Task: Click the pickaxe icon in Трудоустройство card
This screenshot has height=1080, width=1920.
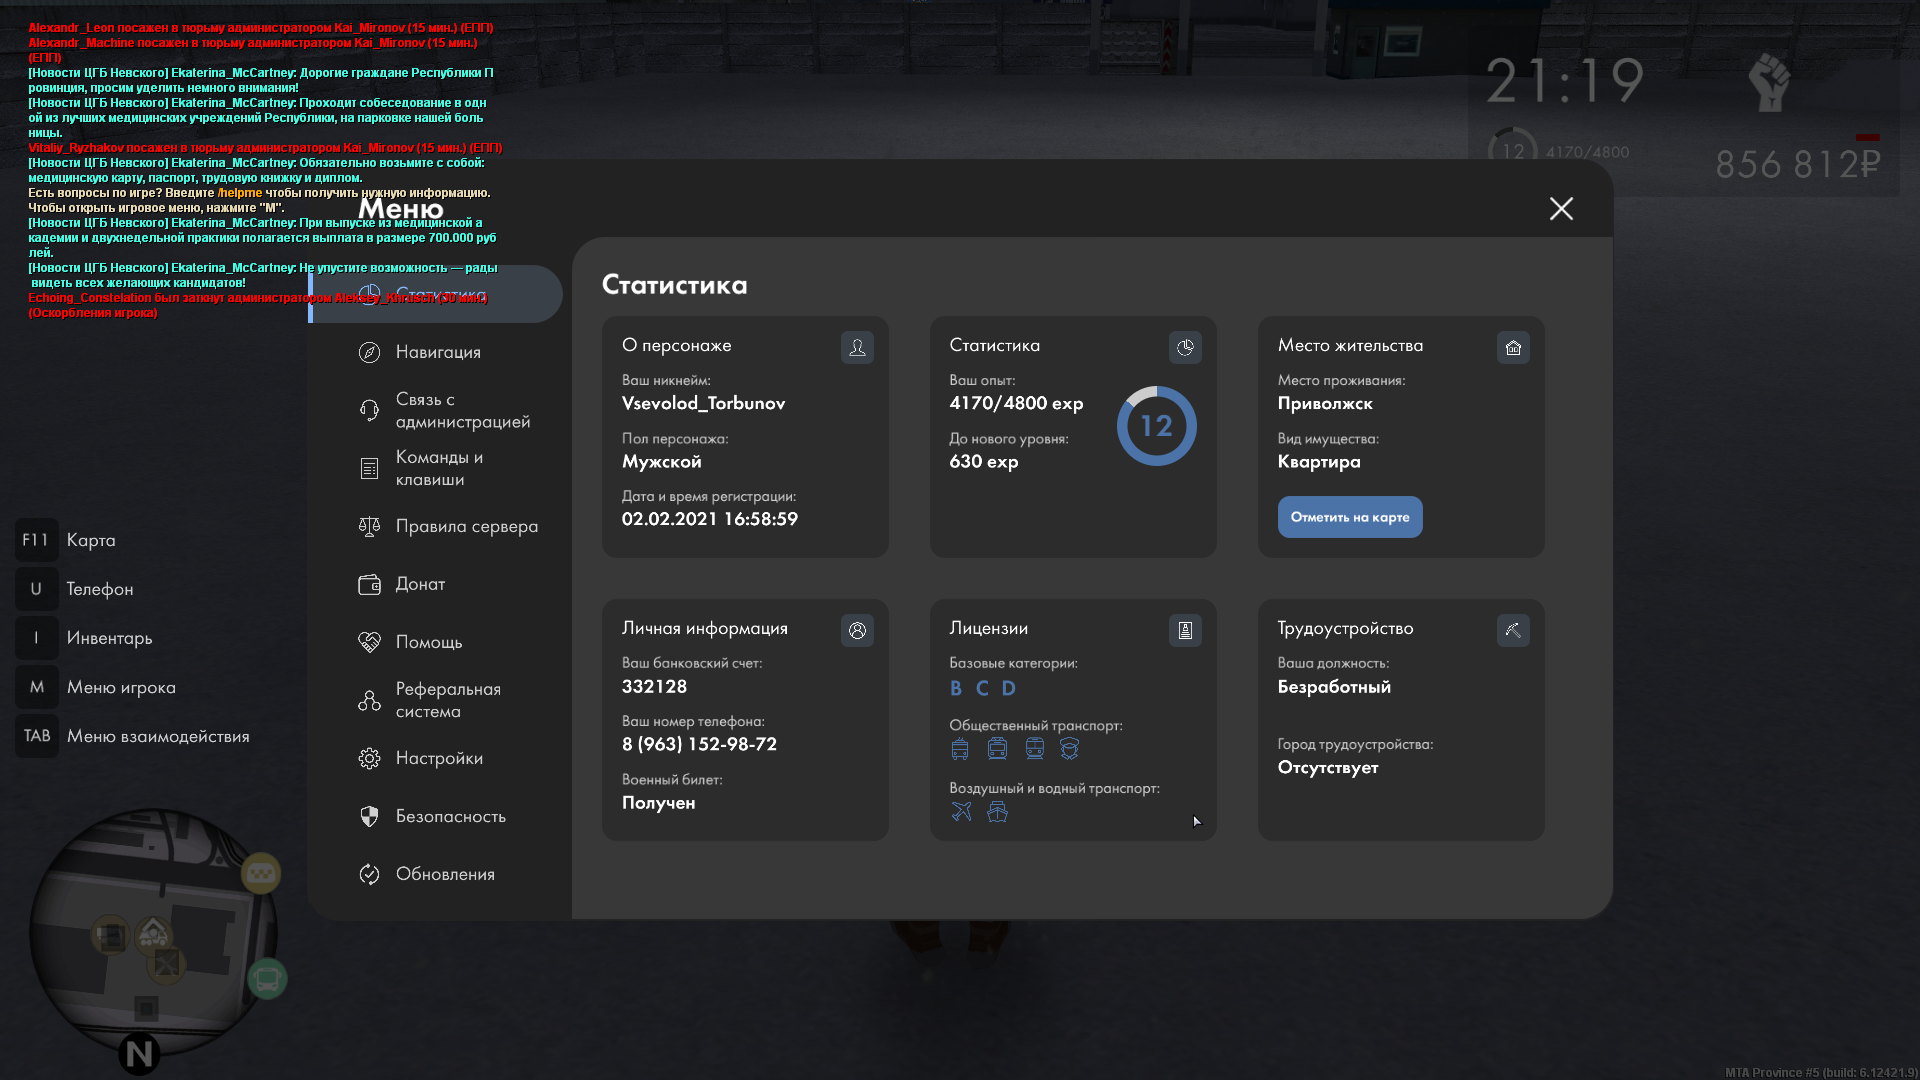Action: (x=1513, y=631)
